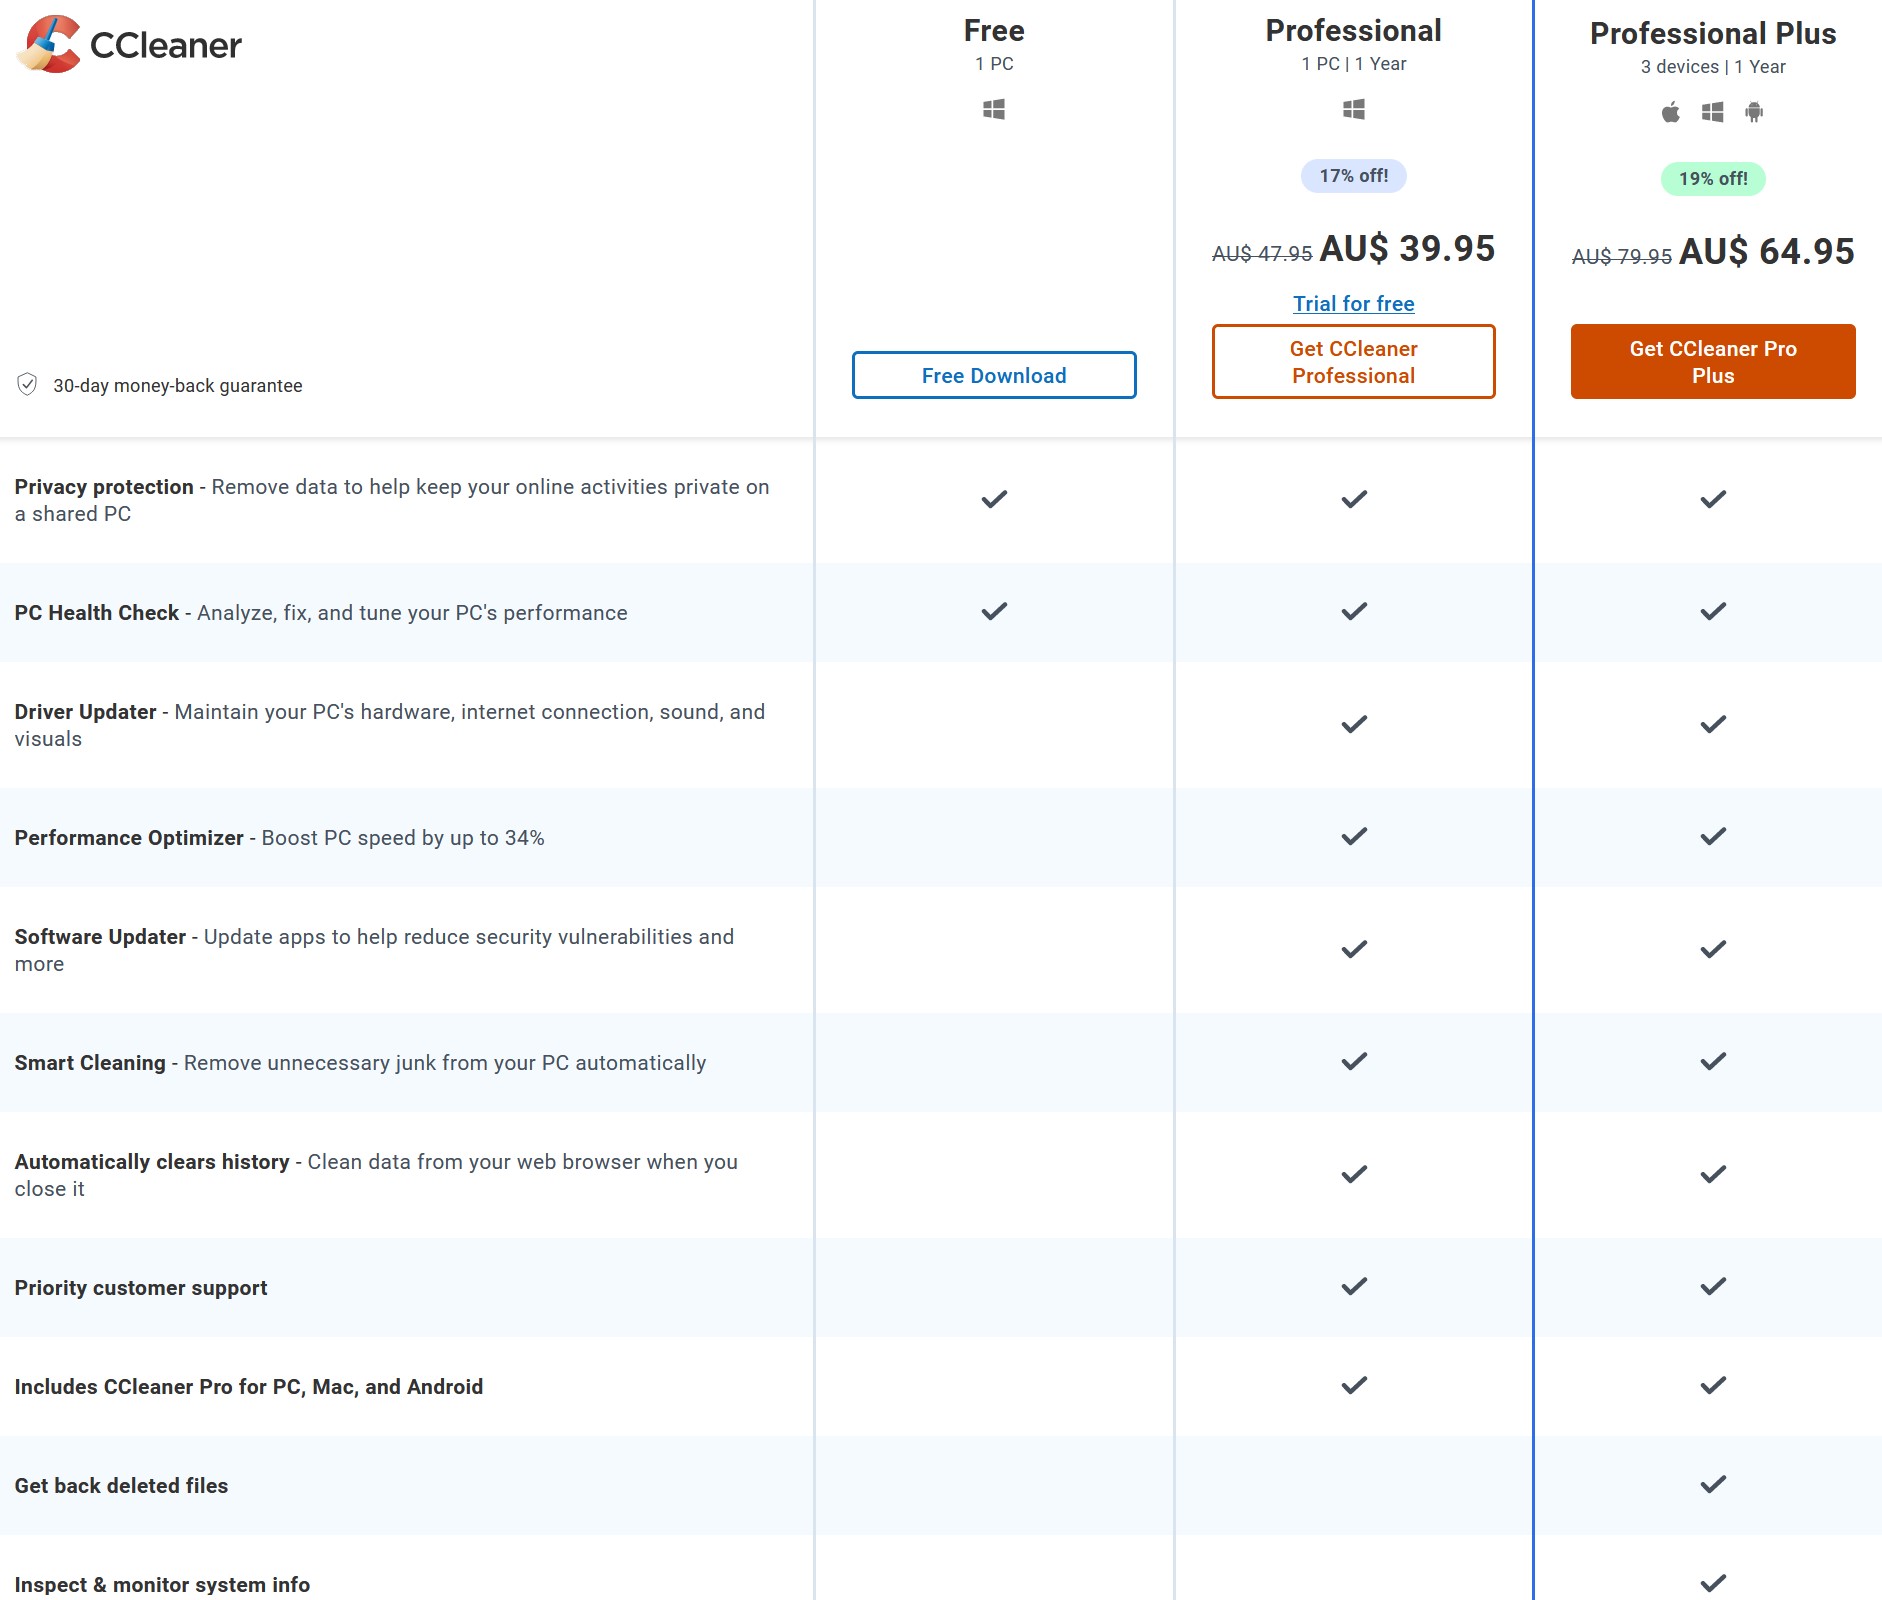
Task: Click the 19% off green badge
Action: tap(1712, 179)
